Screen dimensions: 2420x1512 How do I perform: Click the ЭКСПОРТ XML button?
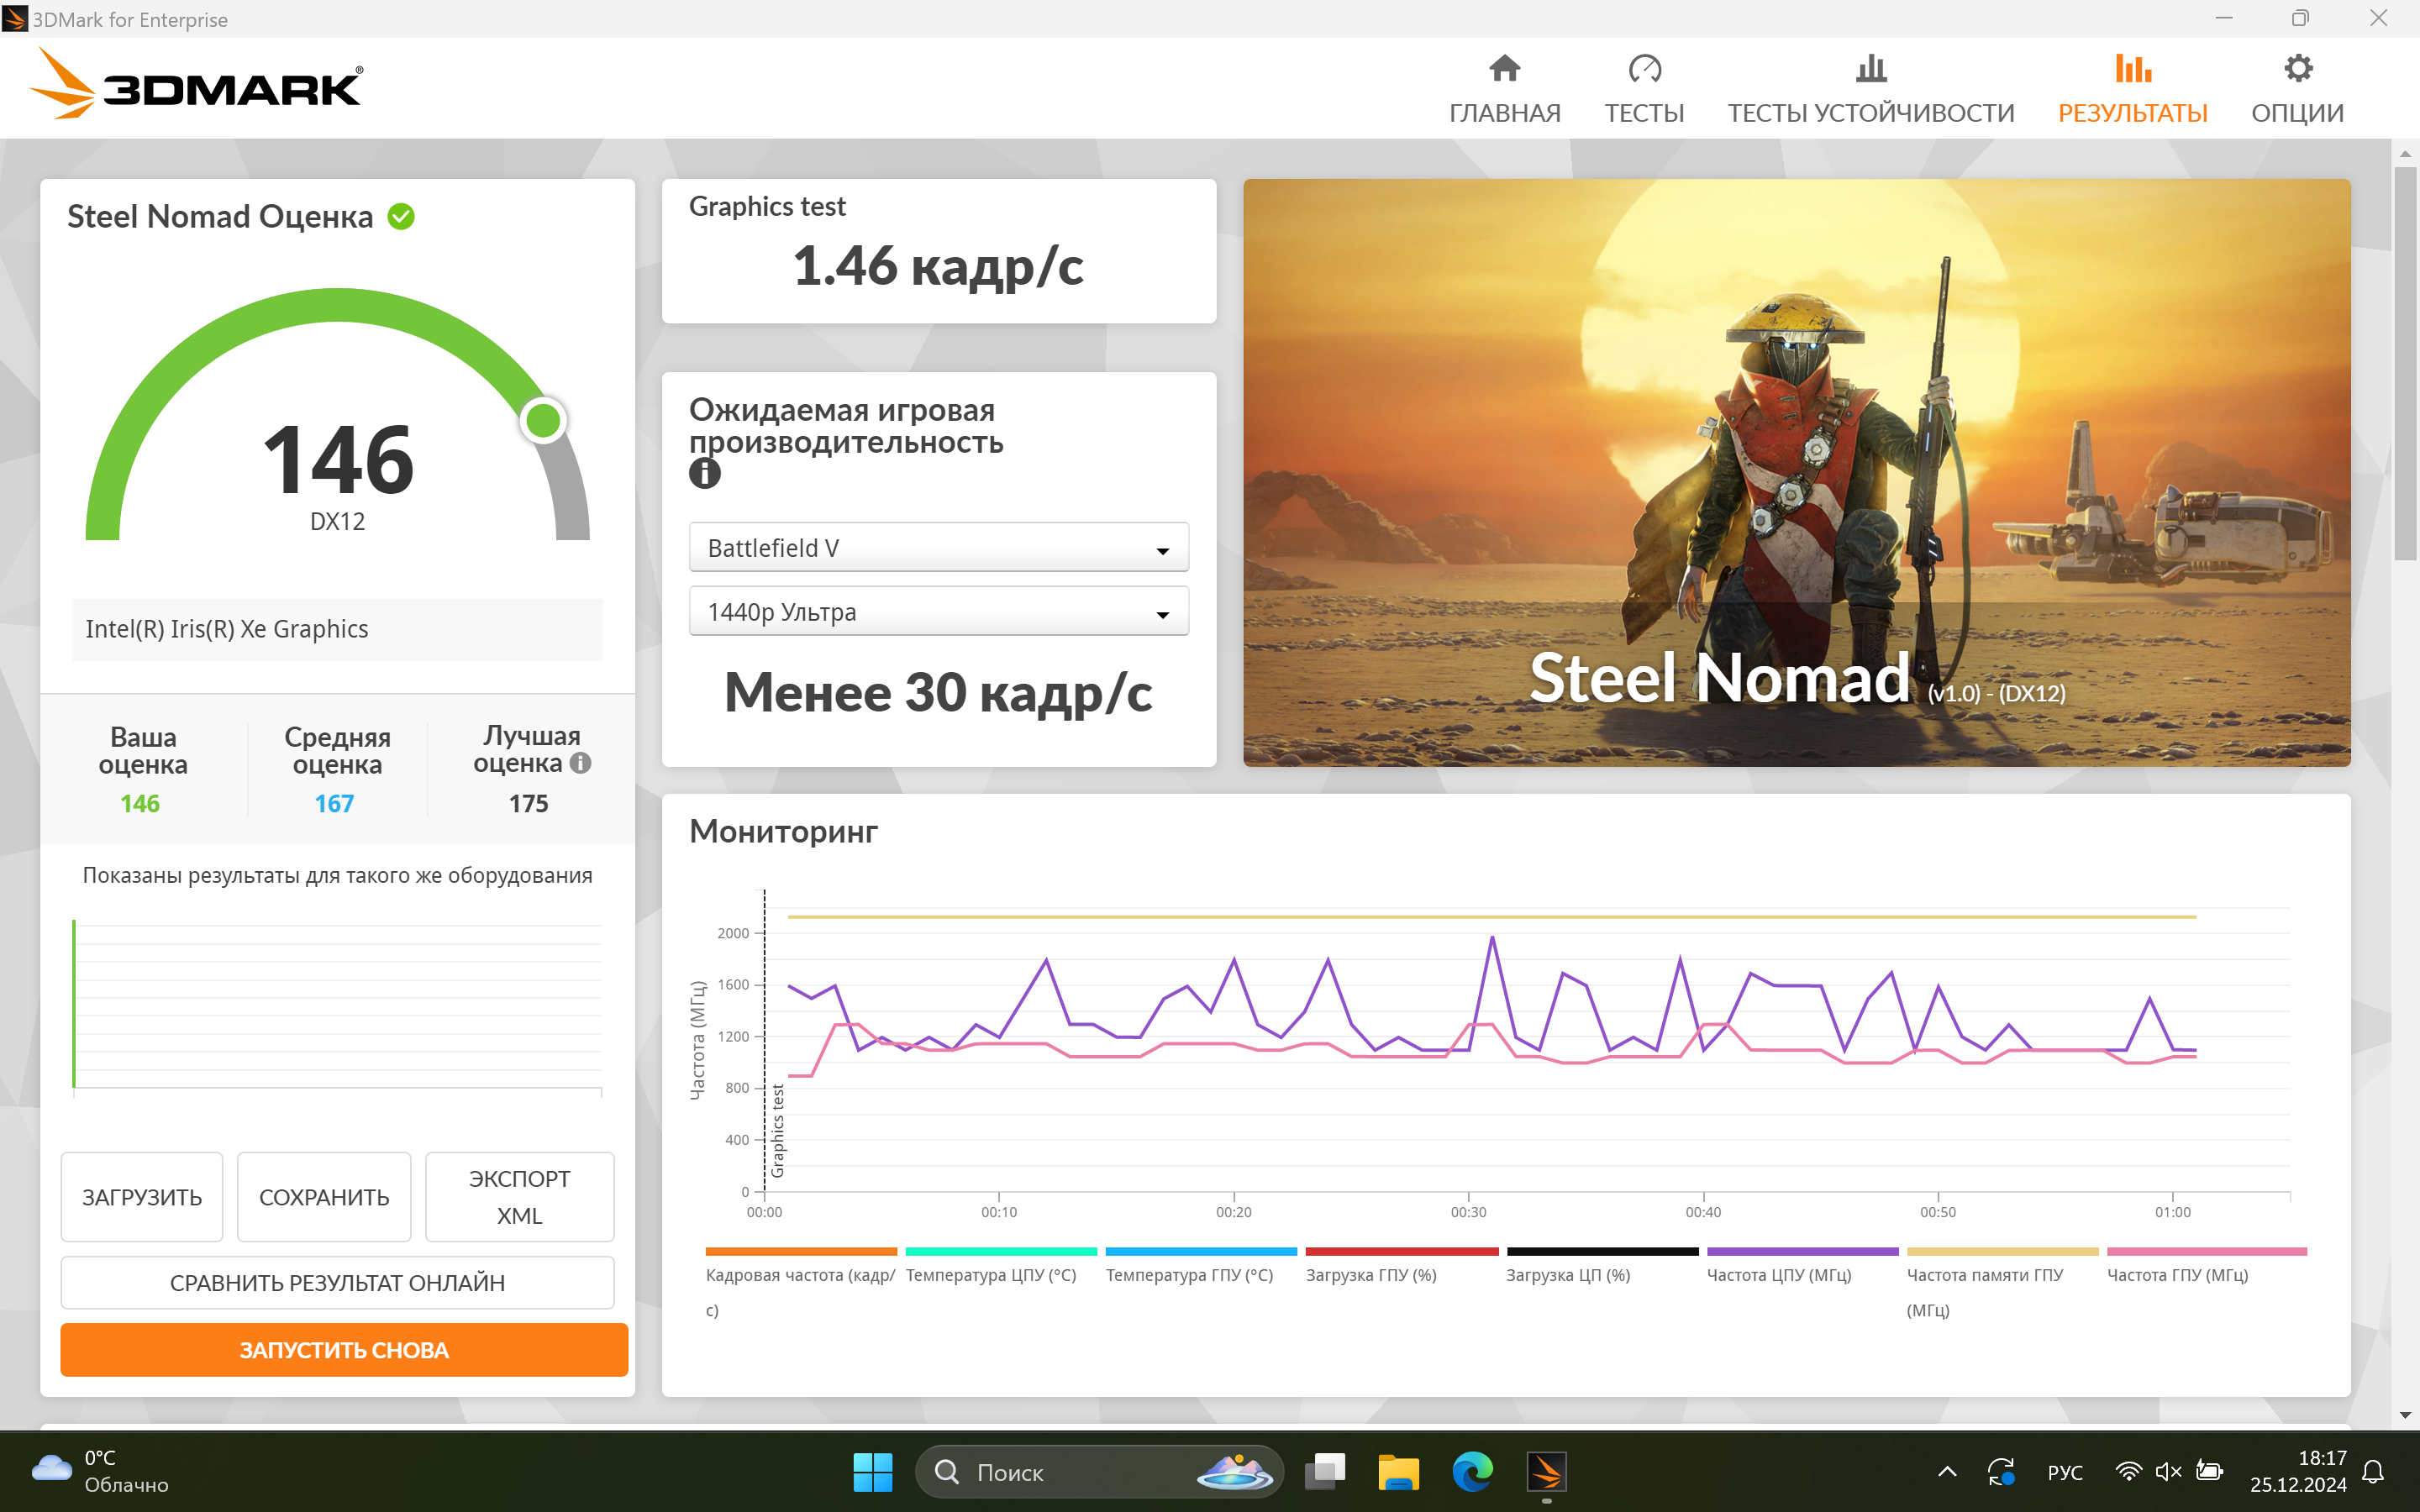[519, 1197]
